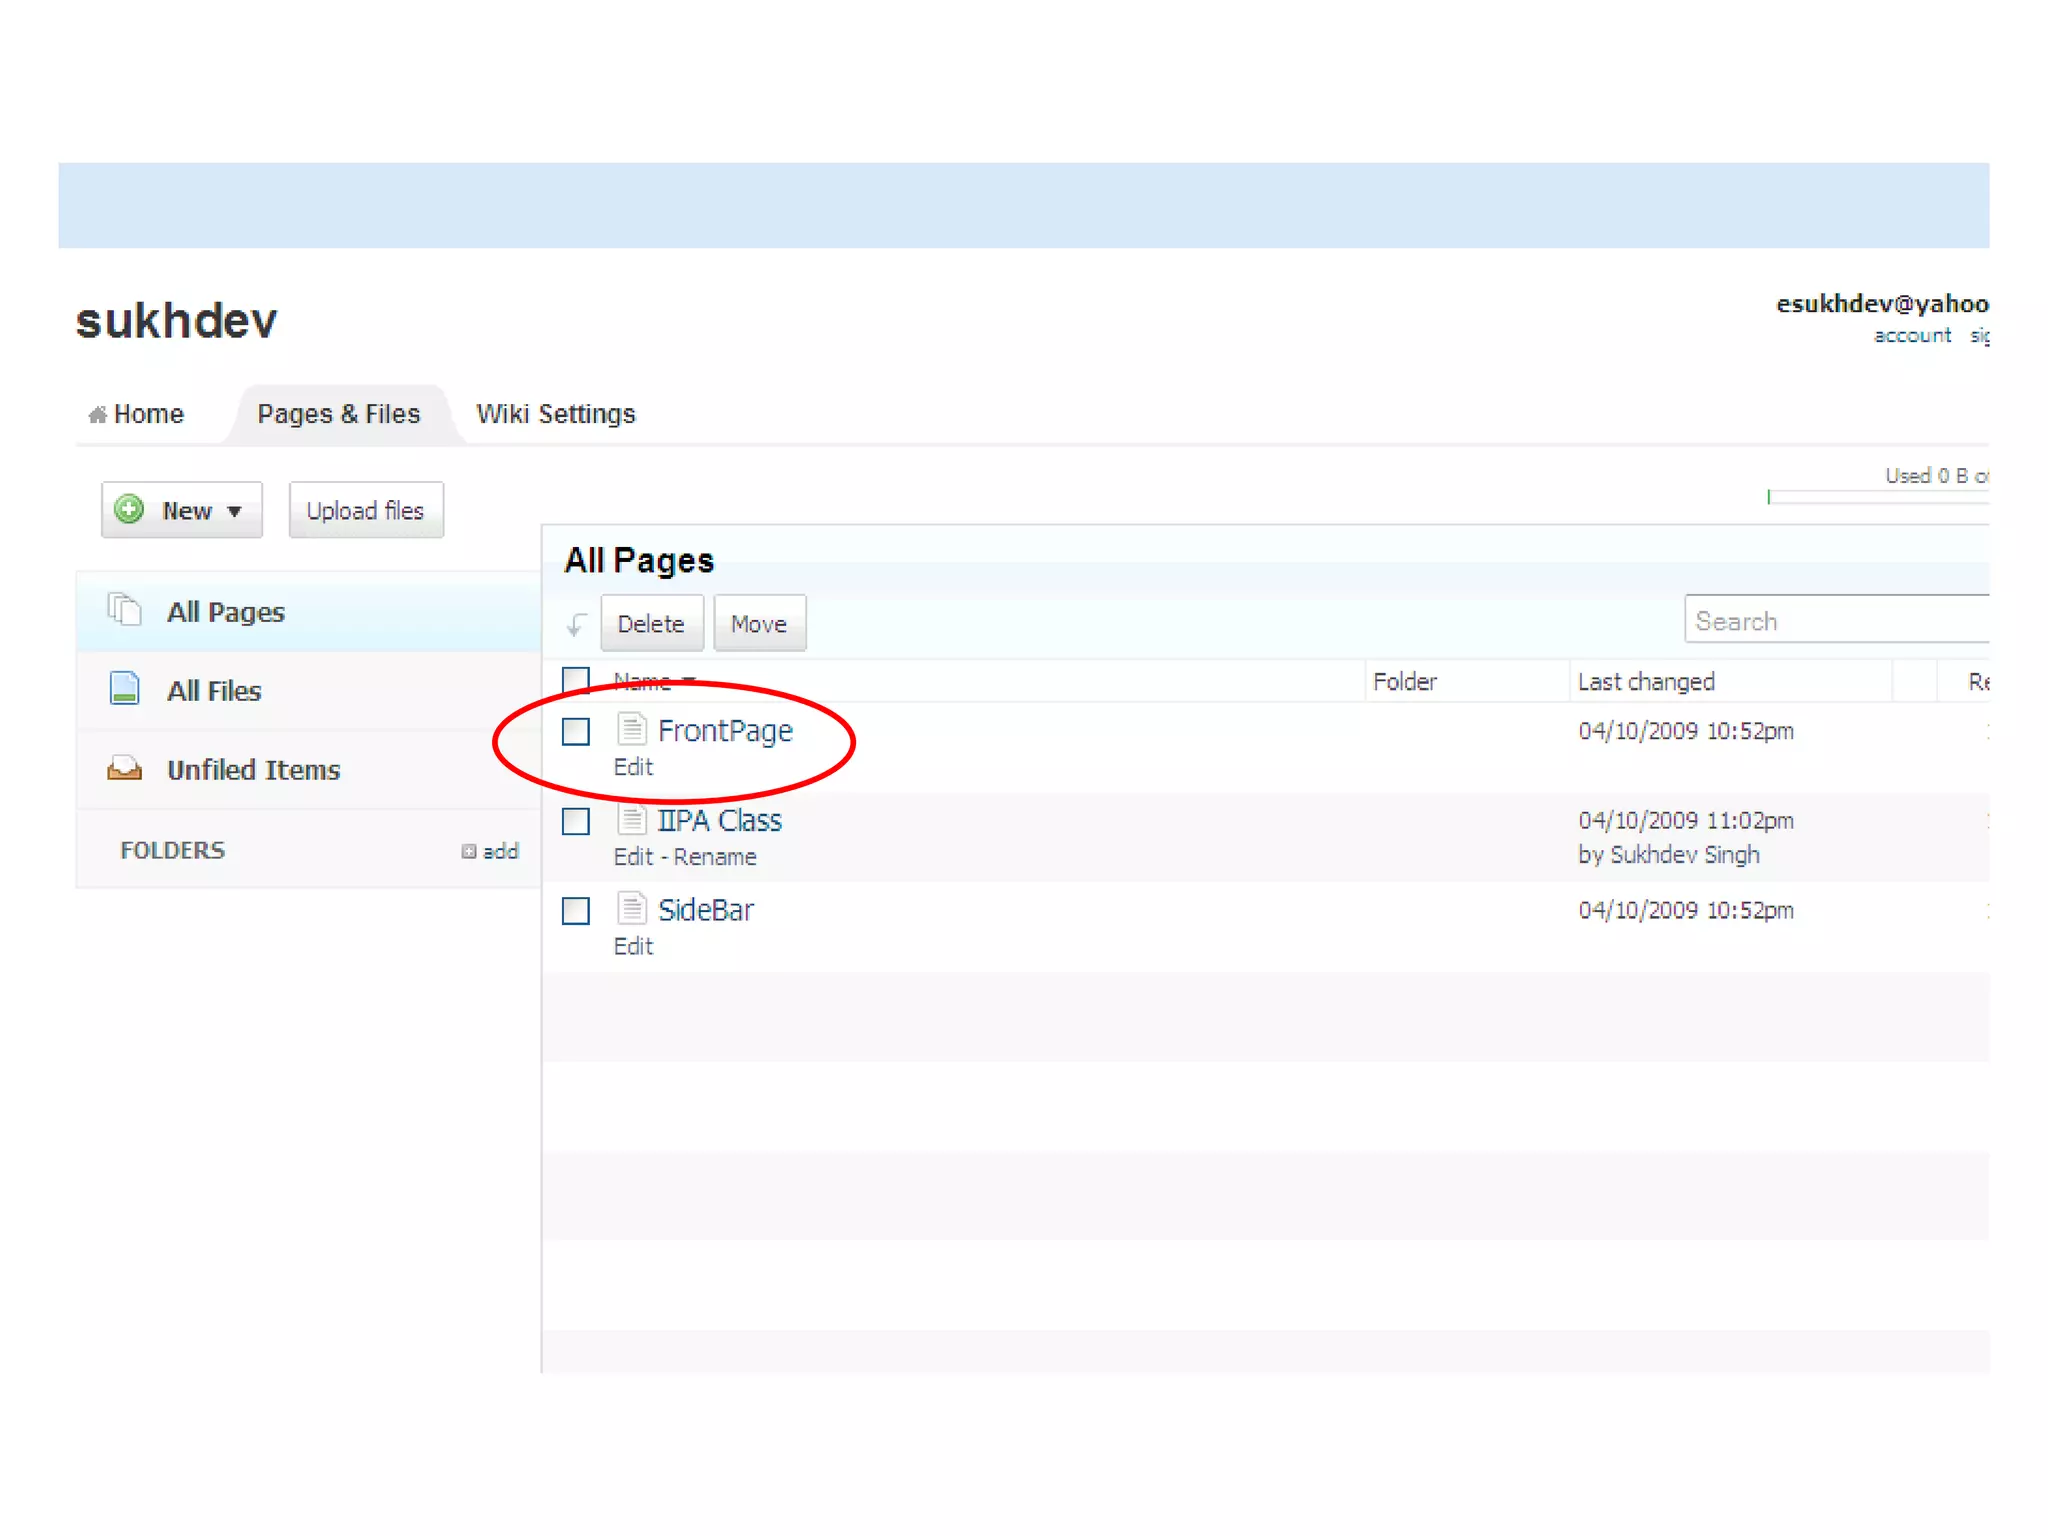Click the home icon beside Home
This screenshot has height=1536, width=2048.
click(97, 414)
